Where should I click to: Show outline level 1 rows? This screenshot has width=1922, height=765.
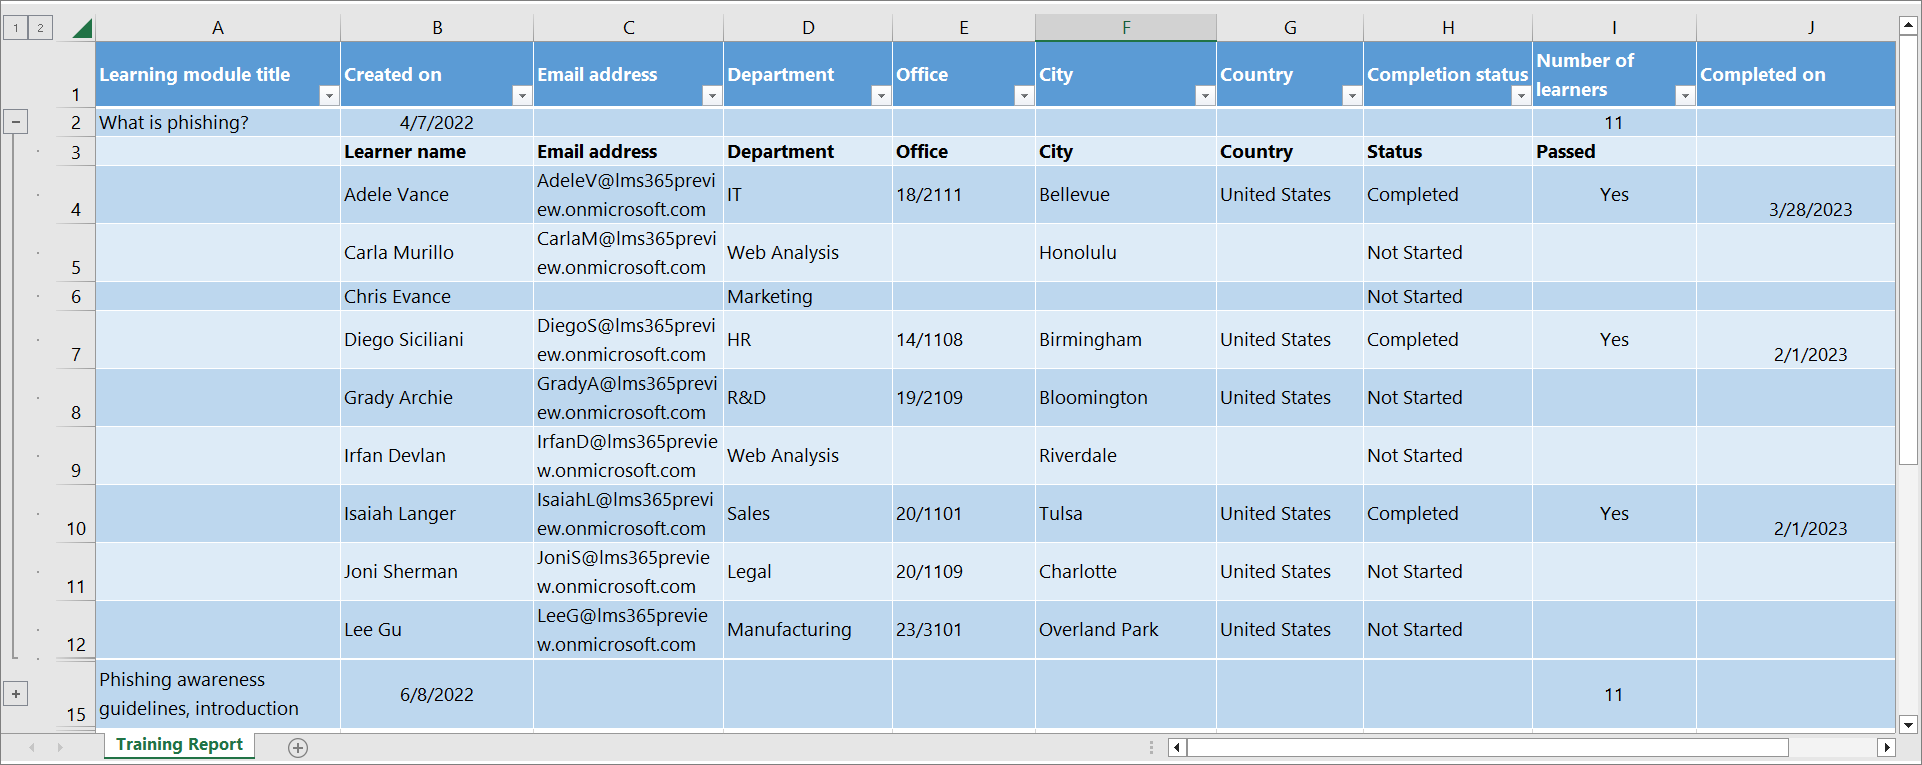point(16,28)
